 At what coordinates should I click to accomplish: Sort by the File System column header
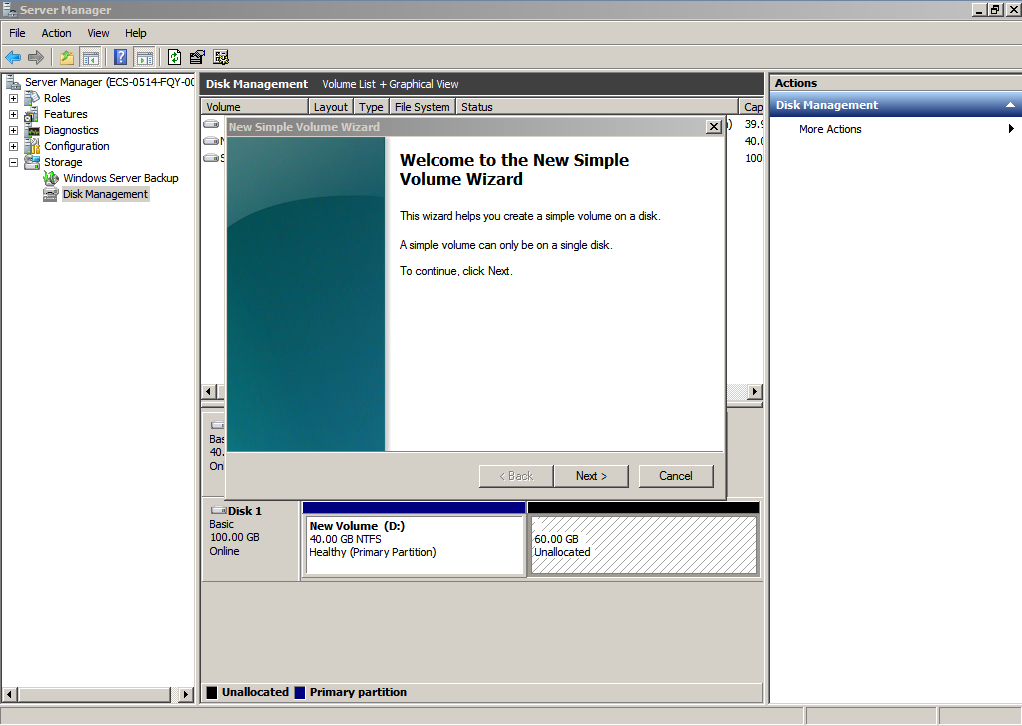pos(422,107)
